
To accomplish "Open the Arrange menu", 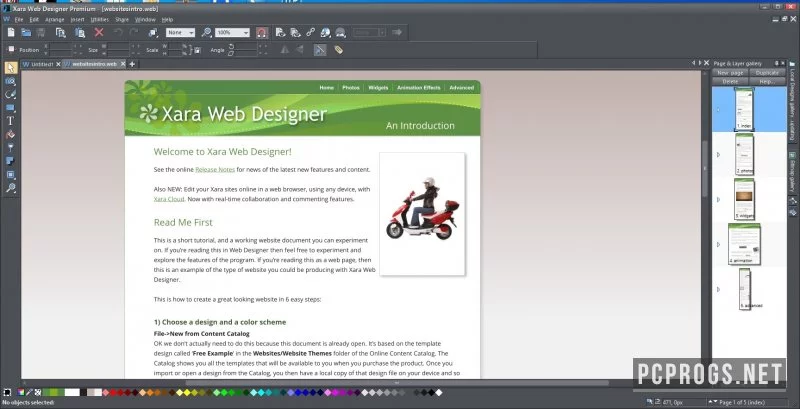I will pos(55,19).
